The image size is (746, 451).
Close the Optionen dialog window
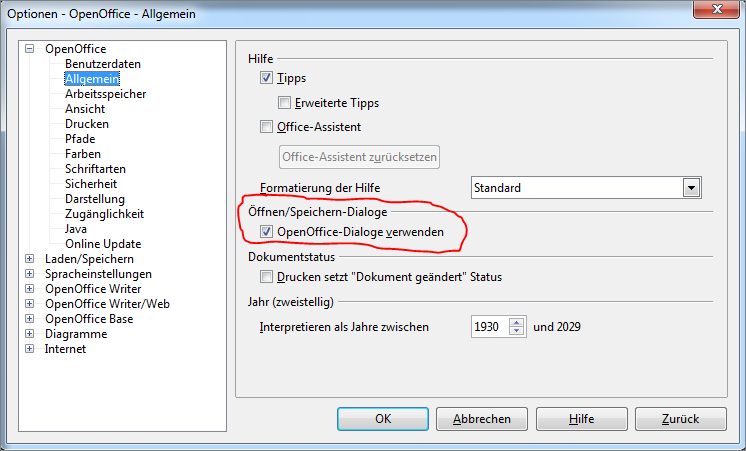click(x=717, y=9)
